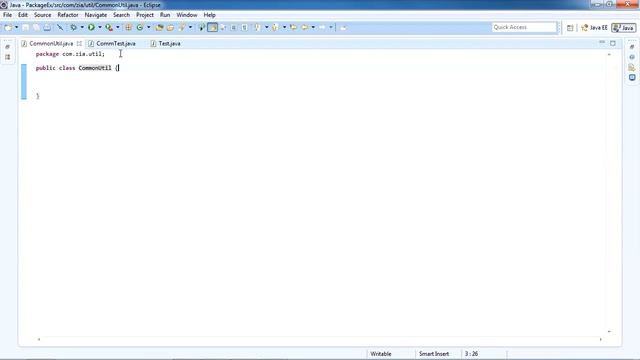The image size is (640, 360).
Task: Open the Refactor menu
Action: (68, 15)
